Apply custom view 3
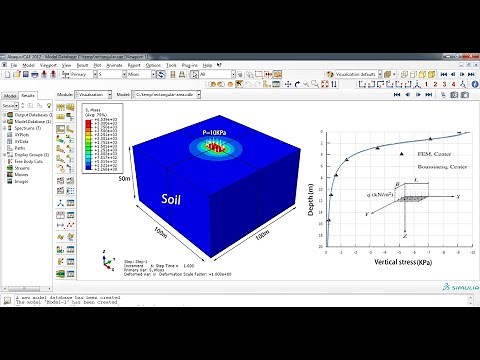The image size is (480, 360). [444, 84]
